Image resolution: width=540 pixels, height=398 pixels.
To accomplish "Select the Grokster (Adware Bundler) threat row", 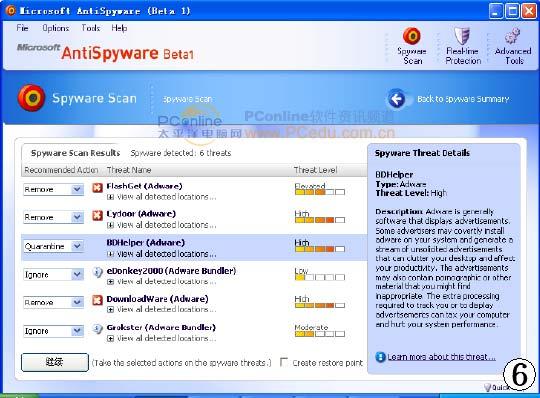I will [194, 333].
